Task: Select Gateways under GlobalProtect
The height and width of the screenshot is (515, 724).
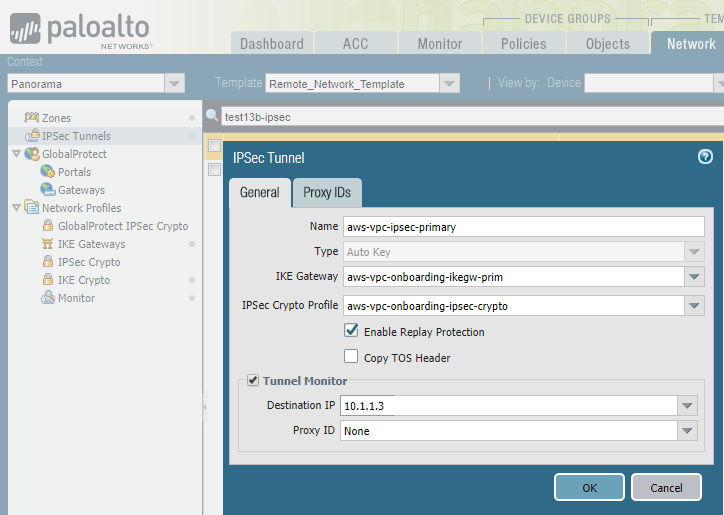Action: [x=81, y=190]
